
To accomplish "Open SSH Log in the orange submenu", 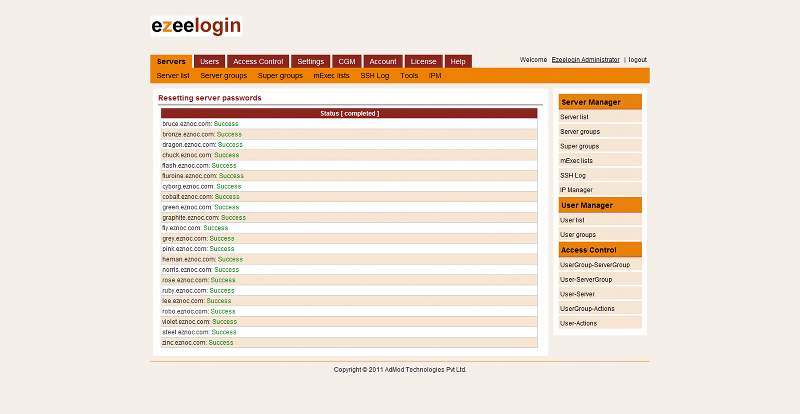I will click(x=374, y=76).
